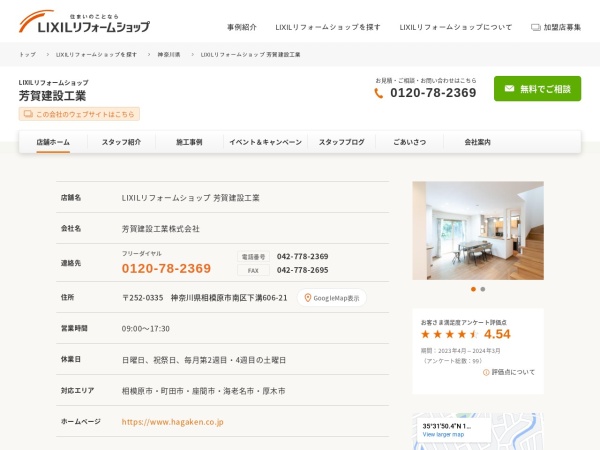Click the header phone number 0120-78-2369
Screen dimensions: 600x450
point(433,93)
